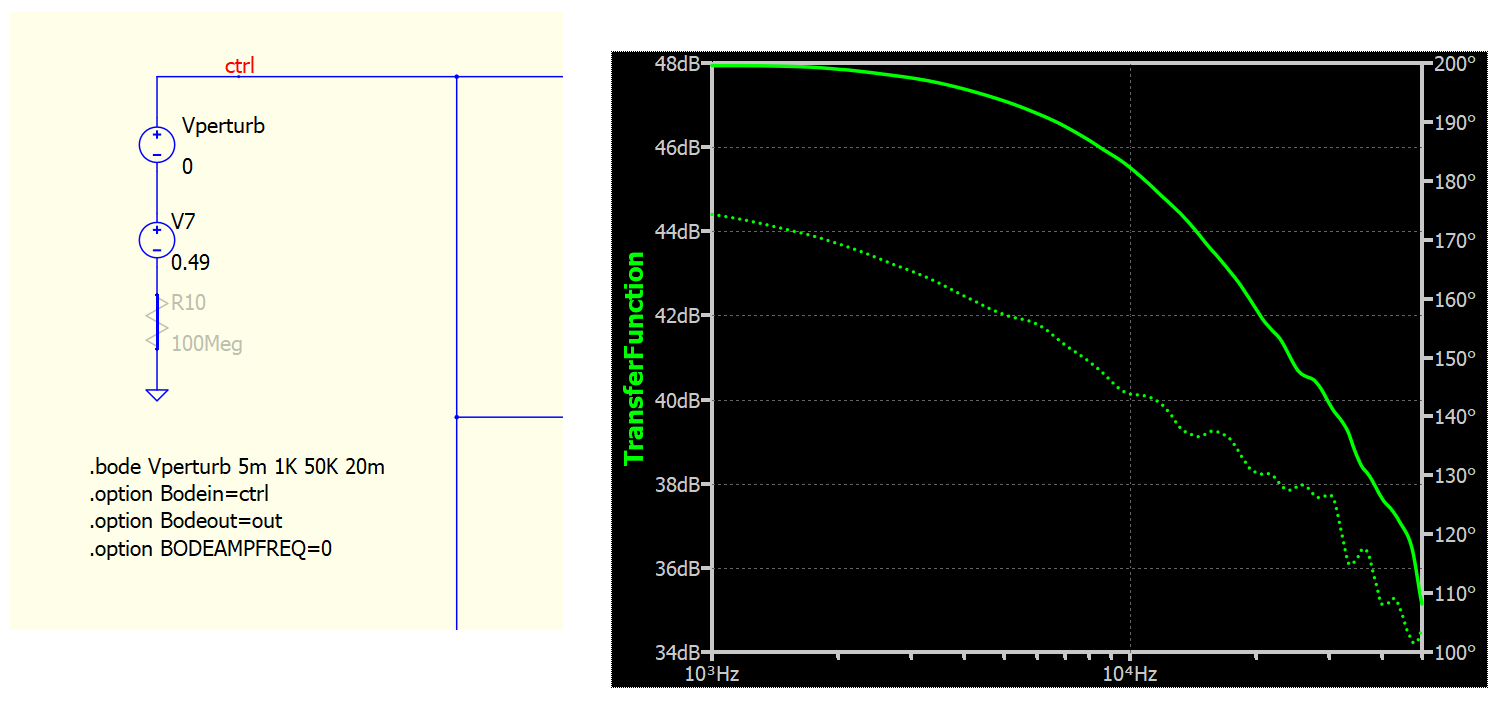Screen dimensions: 1507x711
Task: Click the wire junction dot on the ctrl net
Action: [x=456, y=76]
